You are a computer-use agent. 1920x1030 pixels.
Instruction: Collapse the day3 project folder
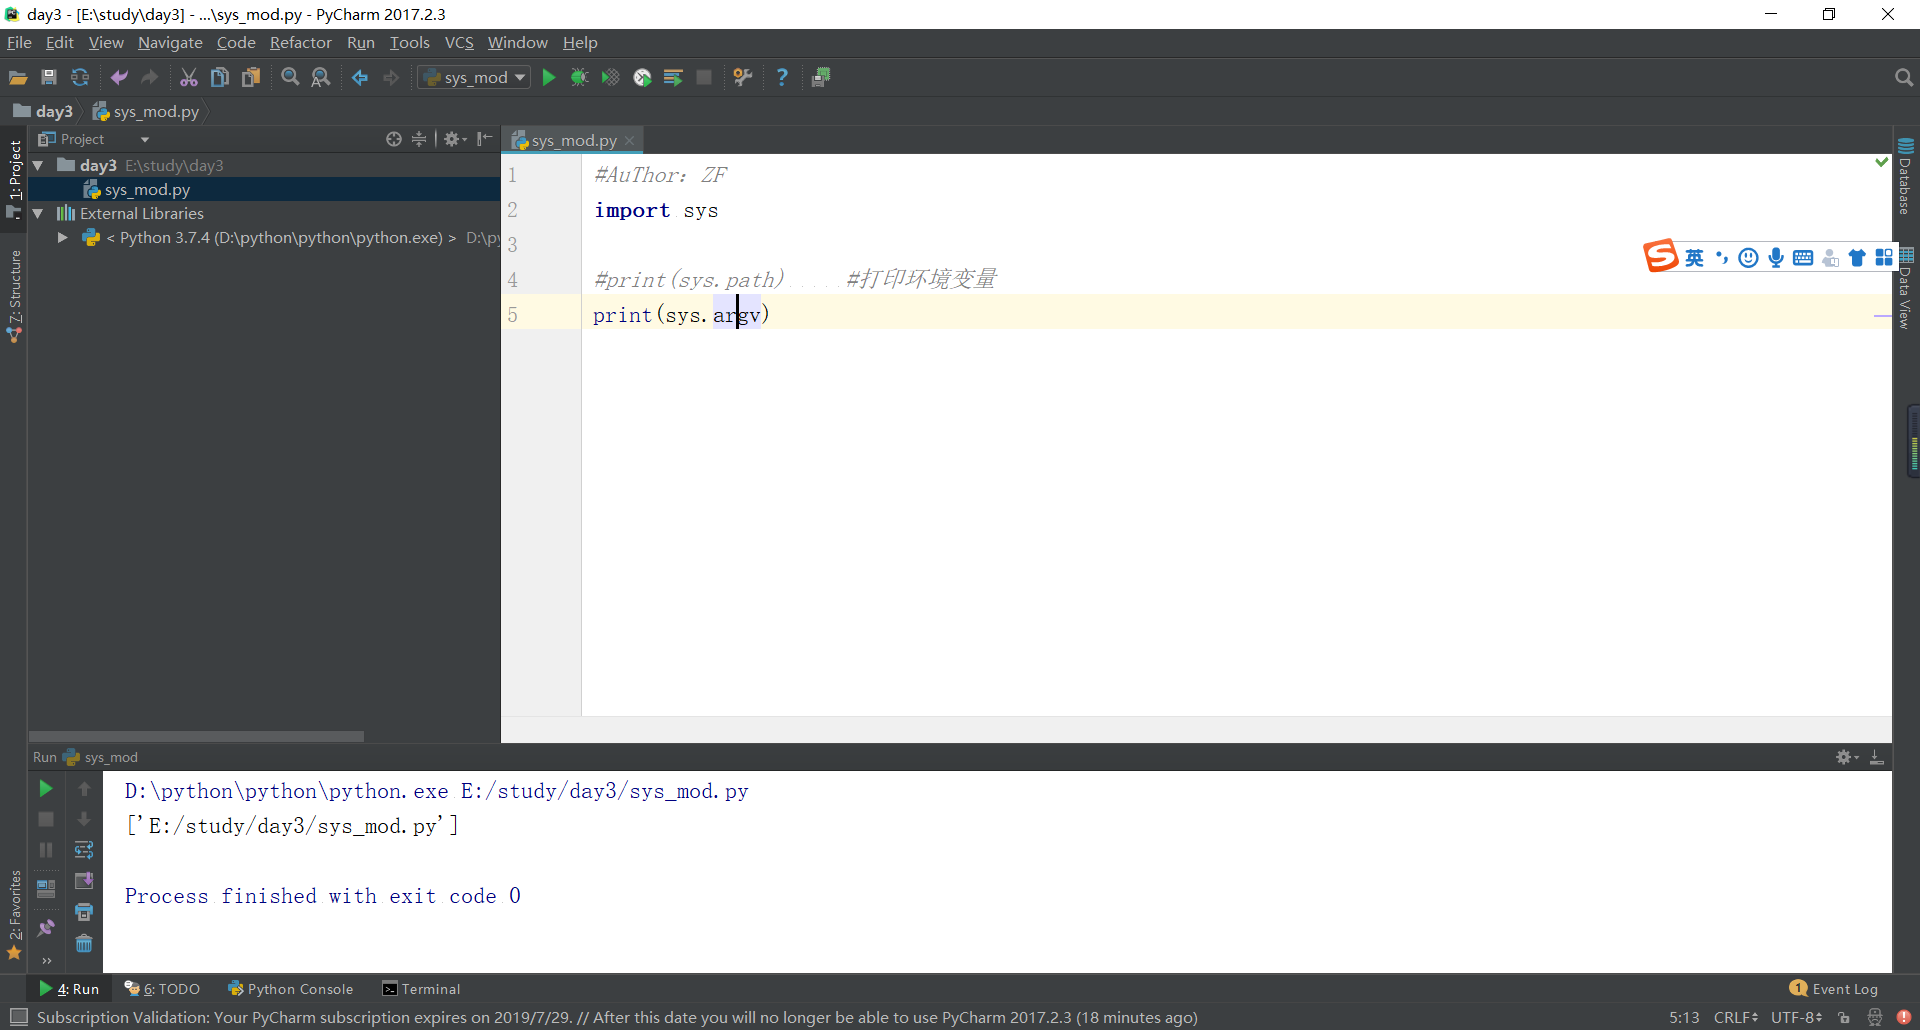tap(38, 165)
